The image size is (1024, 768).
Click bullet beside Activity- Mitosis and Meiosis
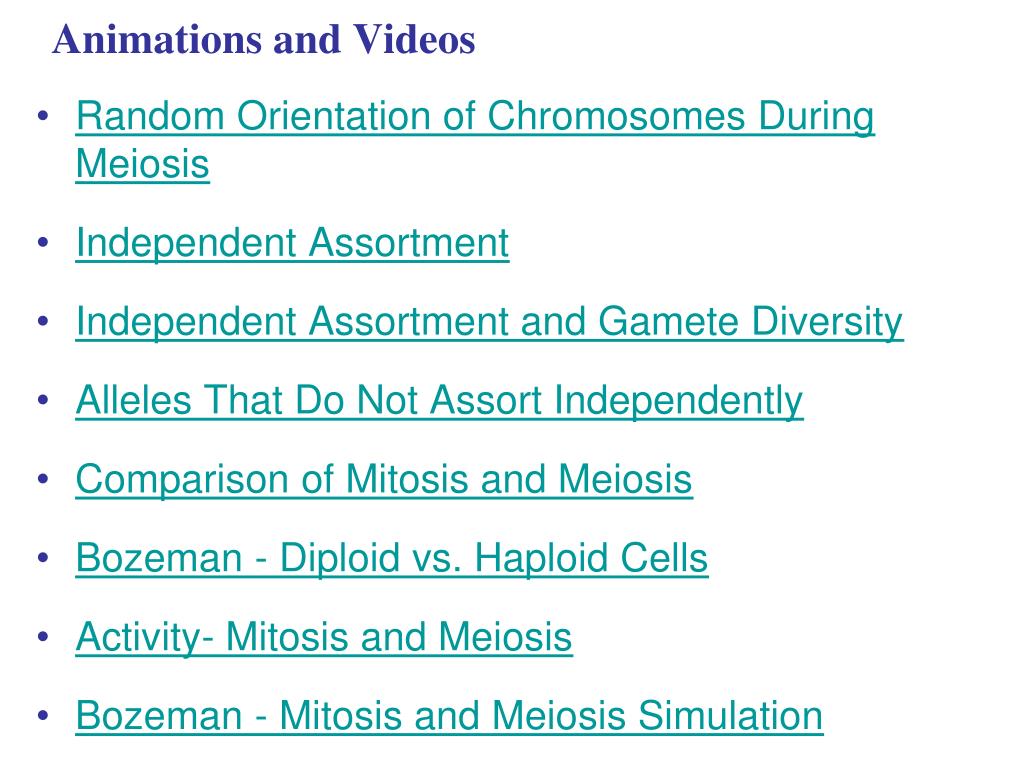[x=43, y=637]
